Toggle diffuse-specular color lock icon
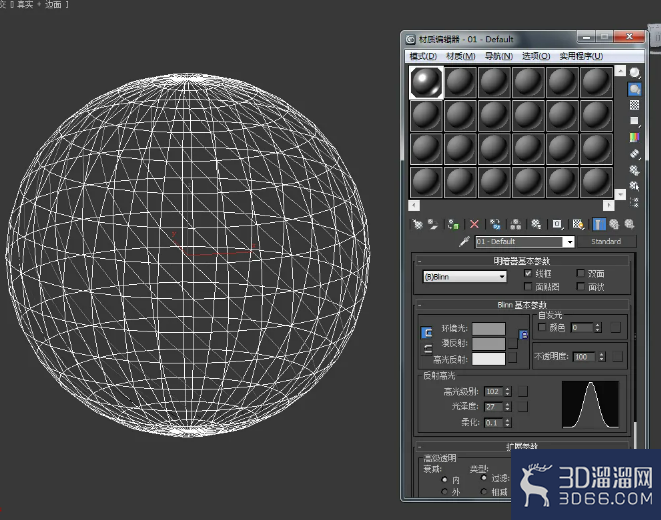The width and height of the screenshot is (661, 520). tap(427, 349)
